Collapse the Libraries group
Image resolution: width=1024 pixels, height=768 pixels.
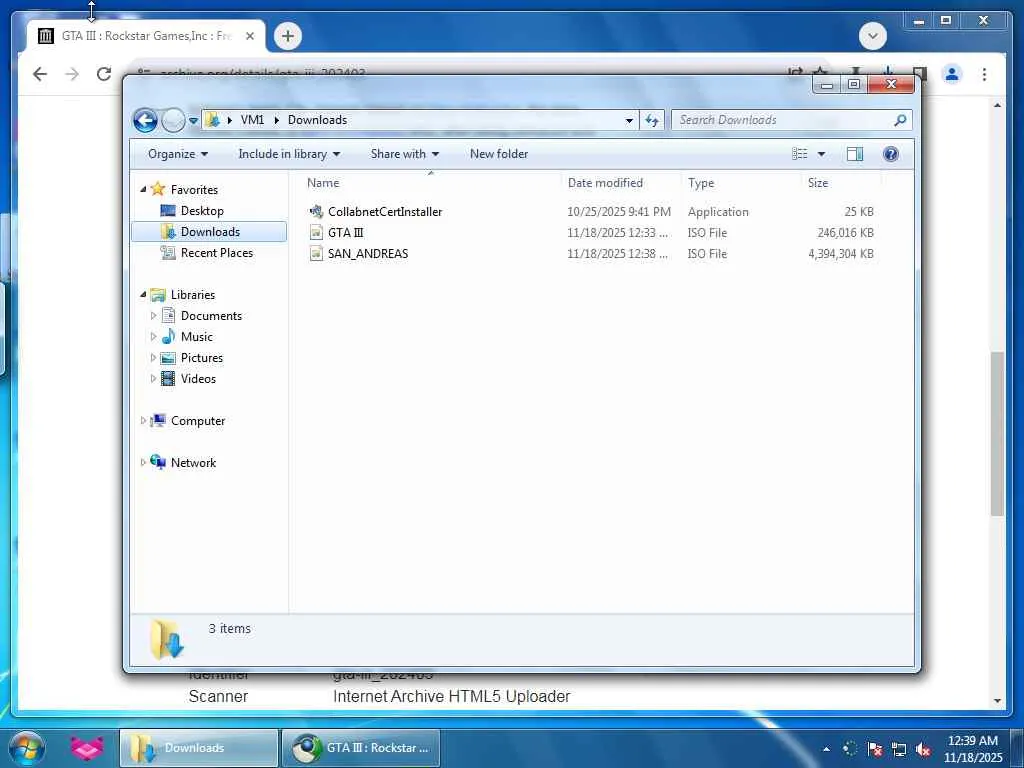pos(143,295)
